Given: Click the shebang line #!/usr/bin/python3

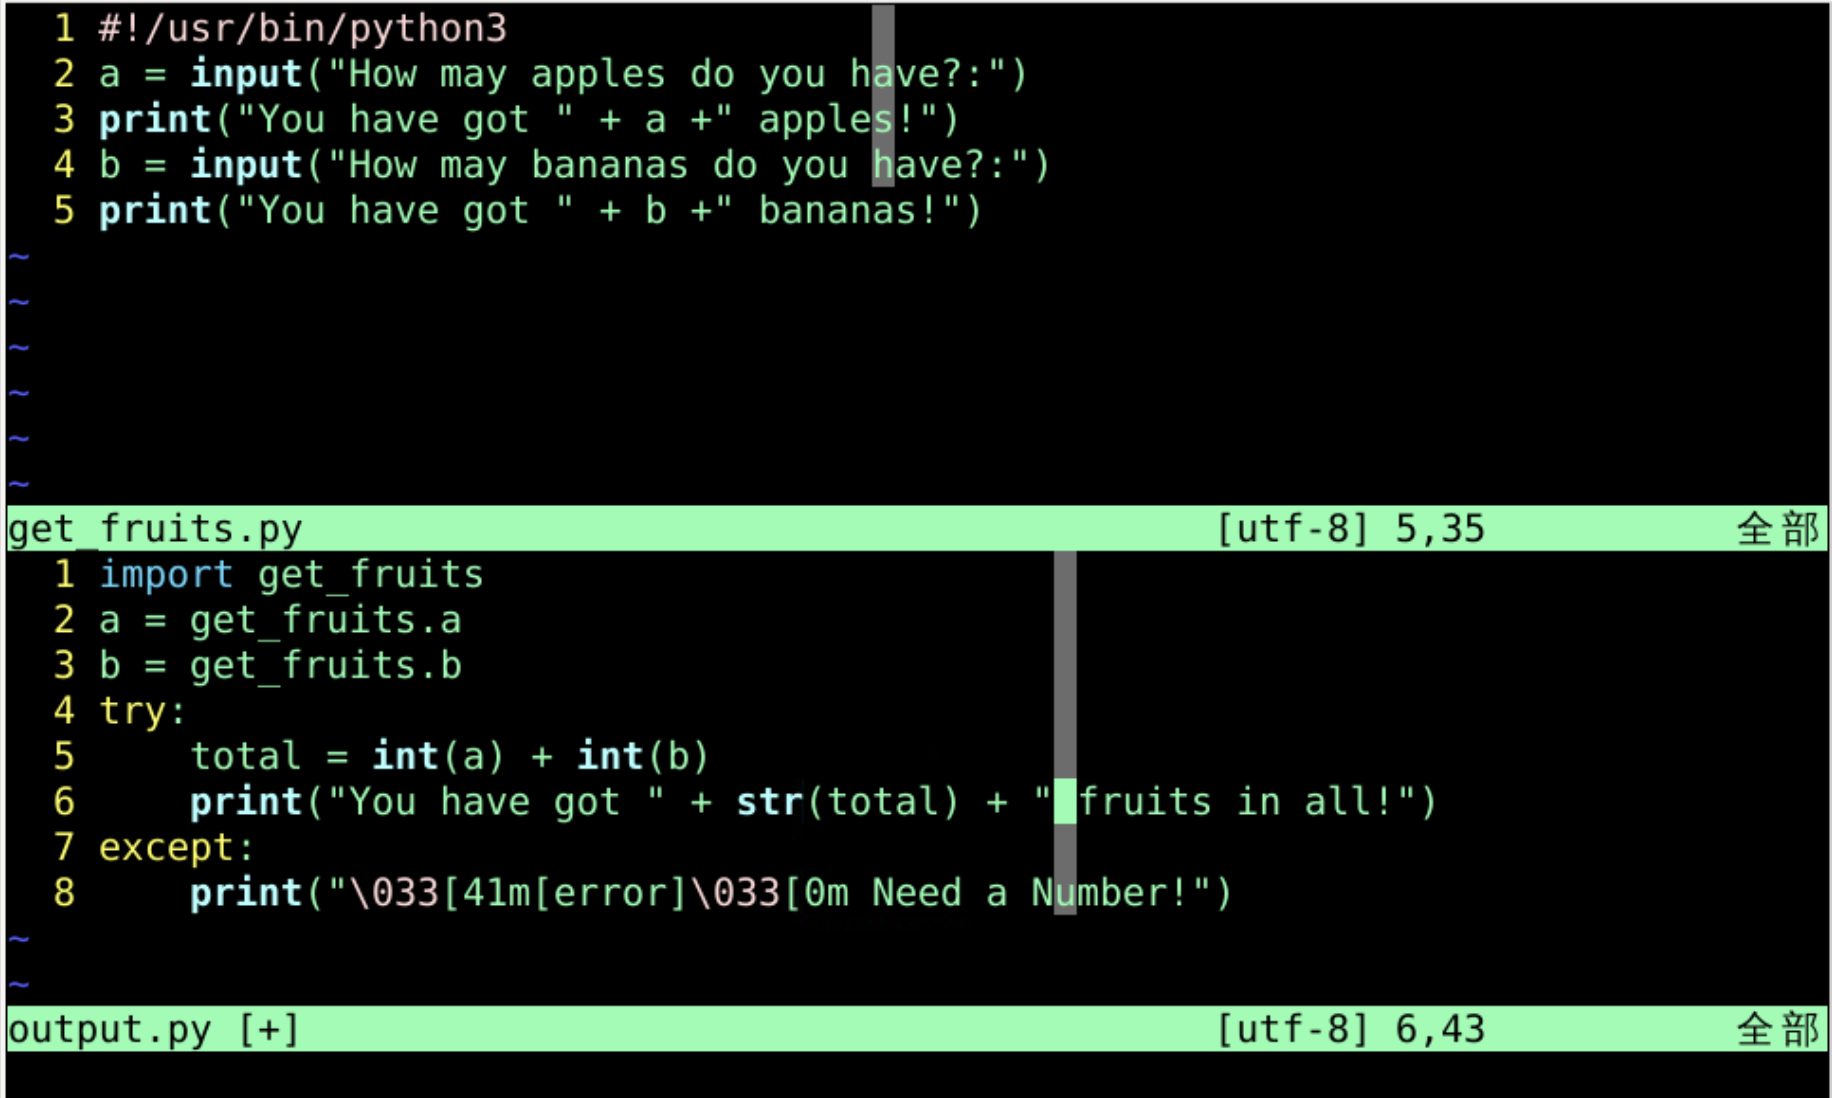Looking at the screenshot, I should click(x=302, y=28).
